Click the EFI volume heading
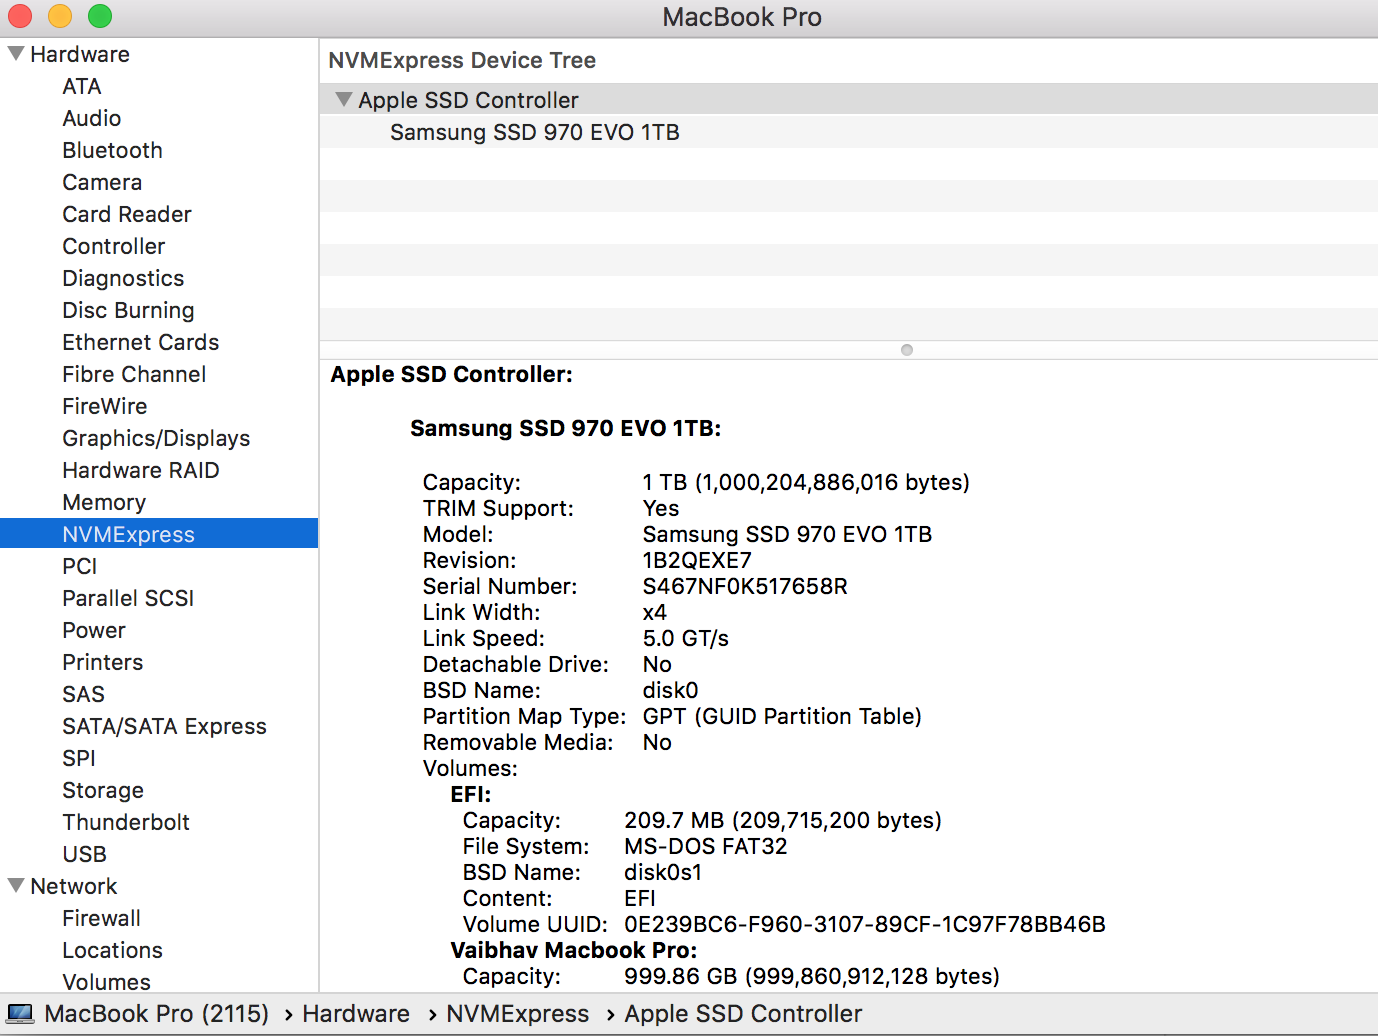The height and width of the screenshot is (1036, 1378). click(471, 794)
